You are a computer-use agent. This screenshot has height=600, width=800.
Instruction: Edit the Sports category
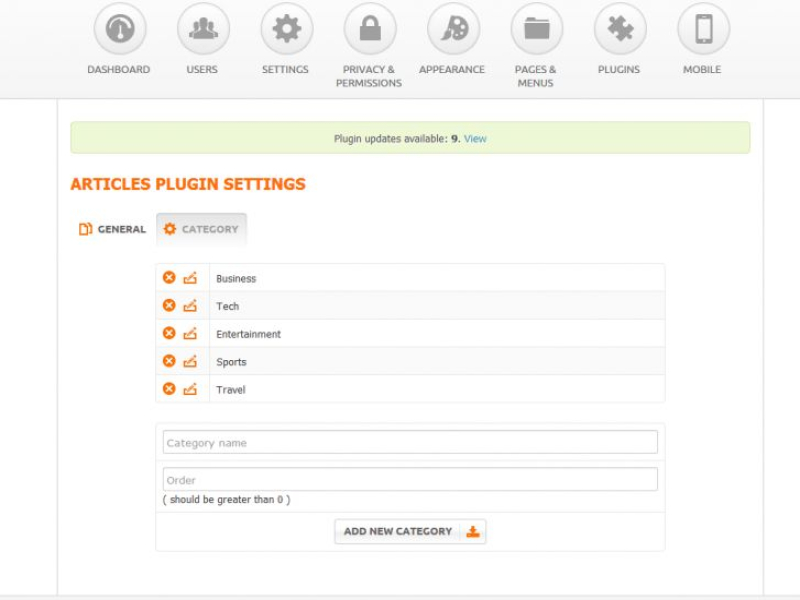[190, 362]
